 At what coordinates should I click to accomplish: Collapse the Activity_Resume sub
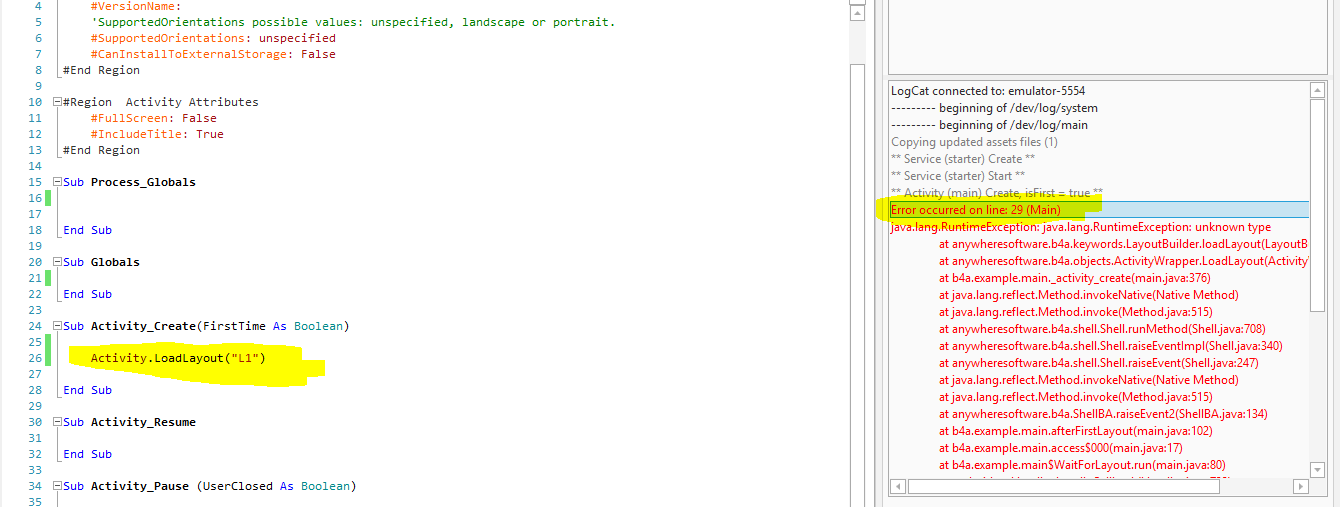(x=57, y=422)
